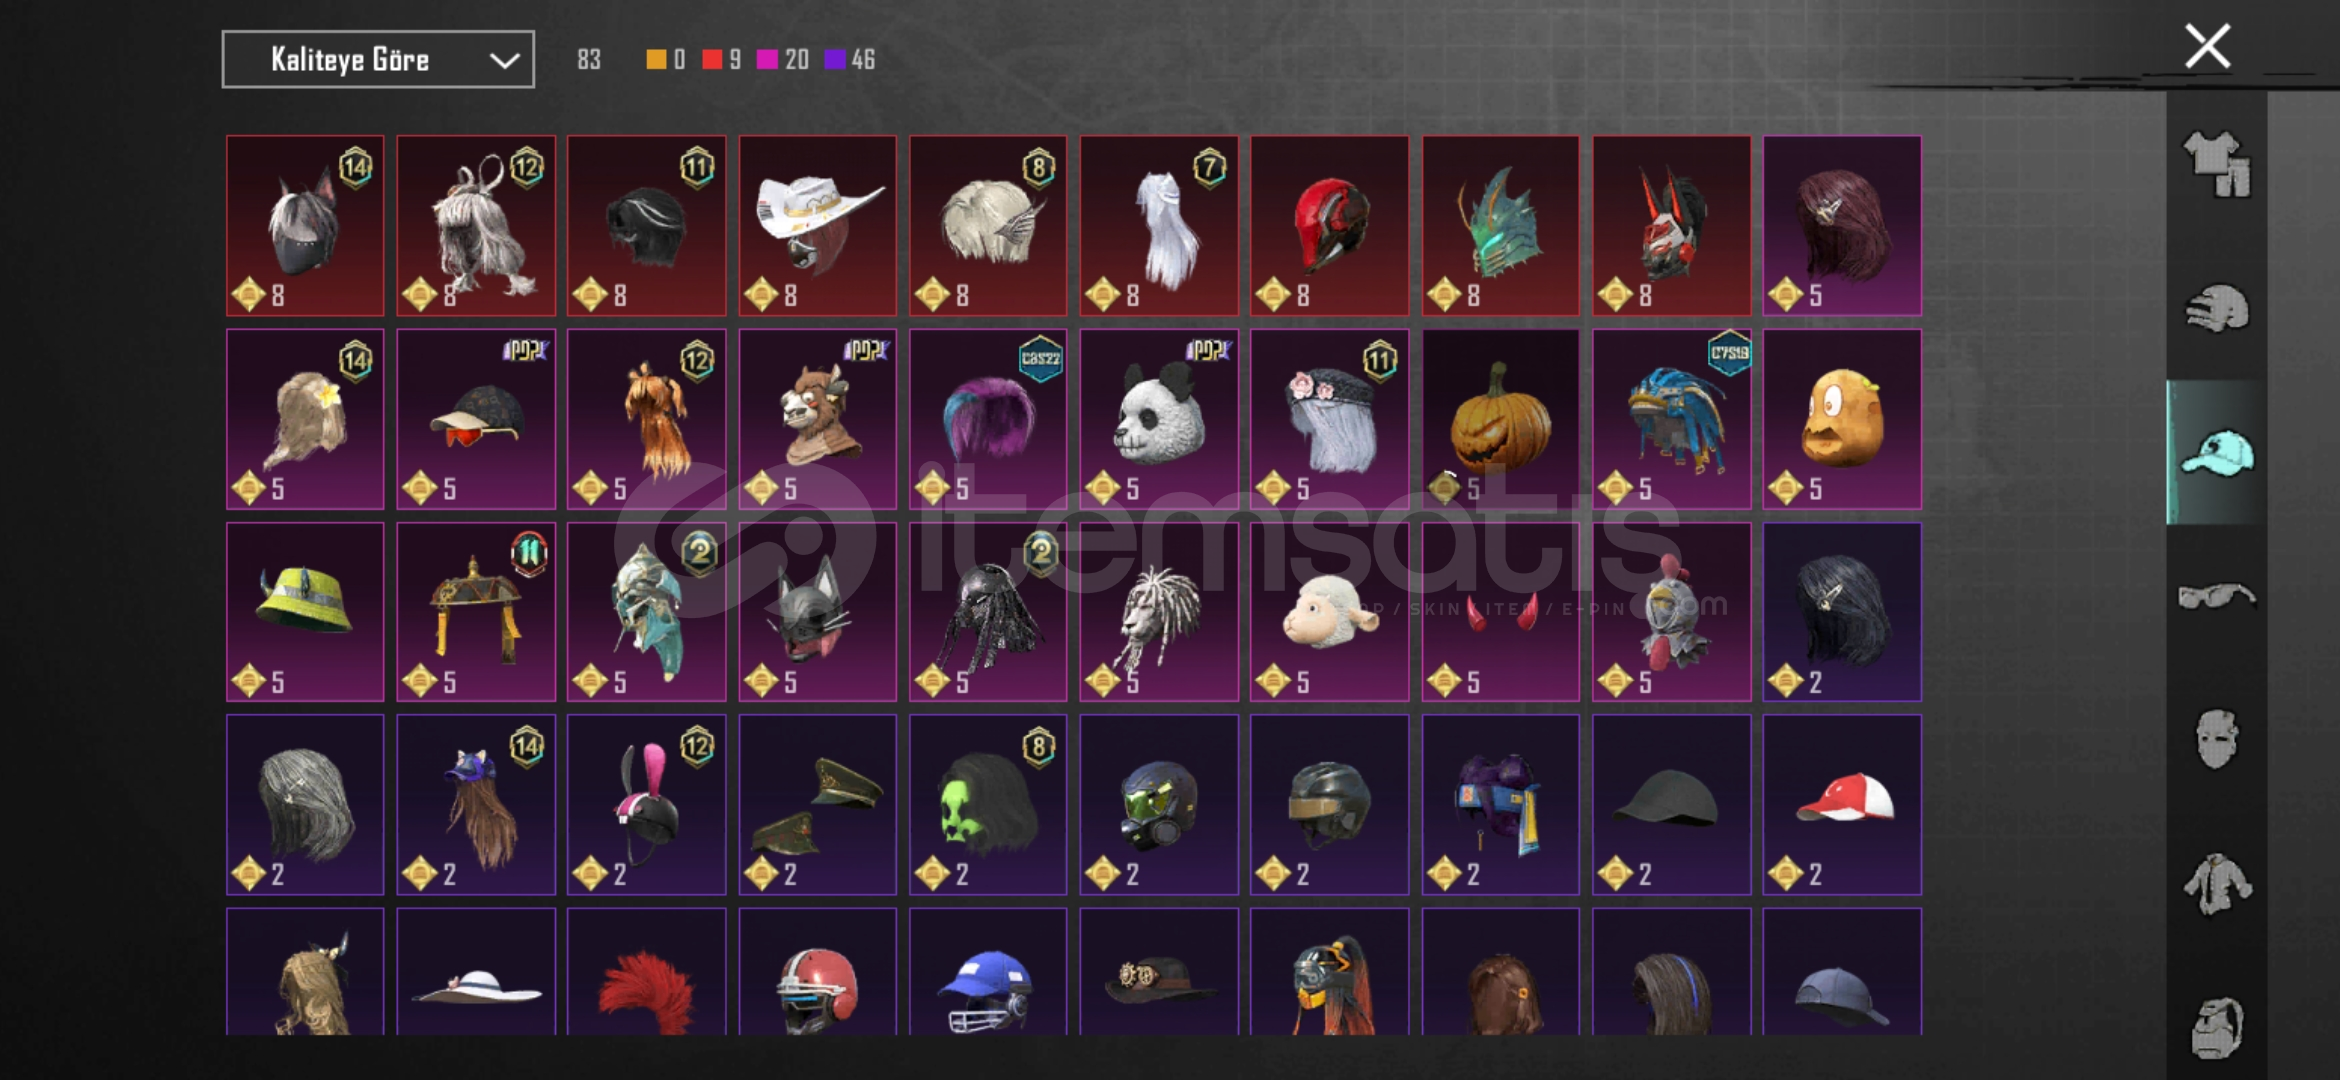2340x1080 pixels.
Task: Close the inventory with the X
Action: pos(2207,46)
